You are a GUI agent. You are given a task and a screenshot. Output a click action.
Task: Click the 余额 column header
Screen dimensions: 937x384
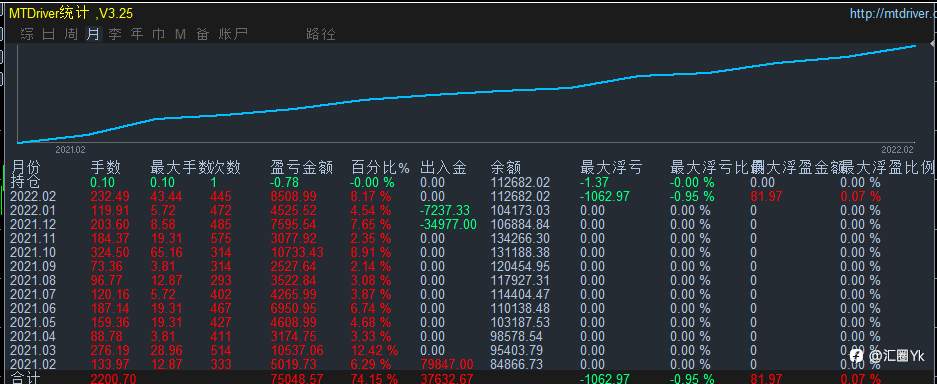click(506, 168)
